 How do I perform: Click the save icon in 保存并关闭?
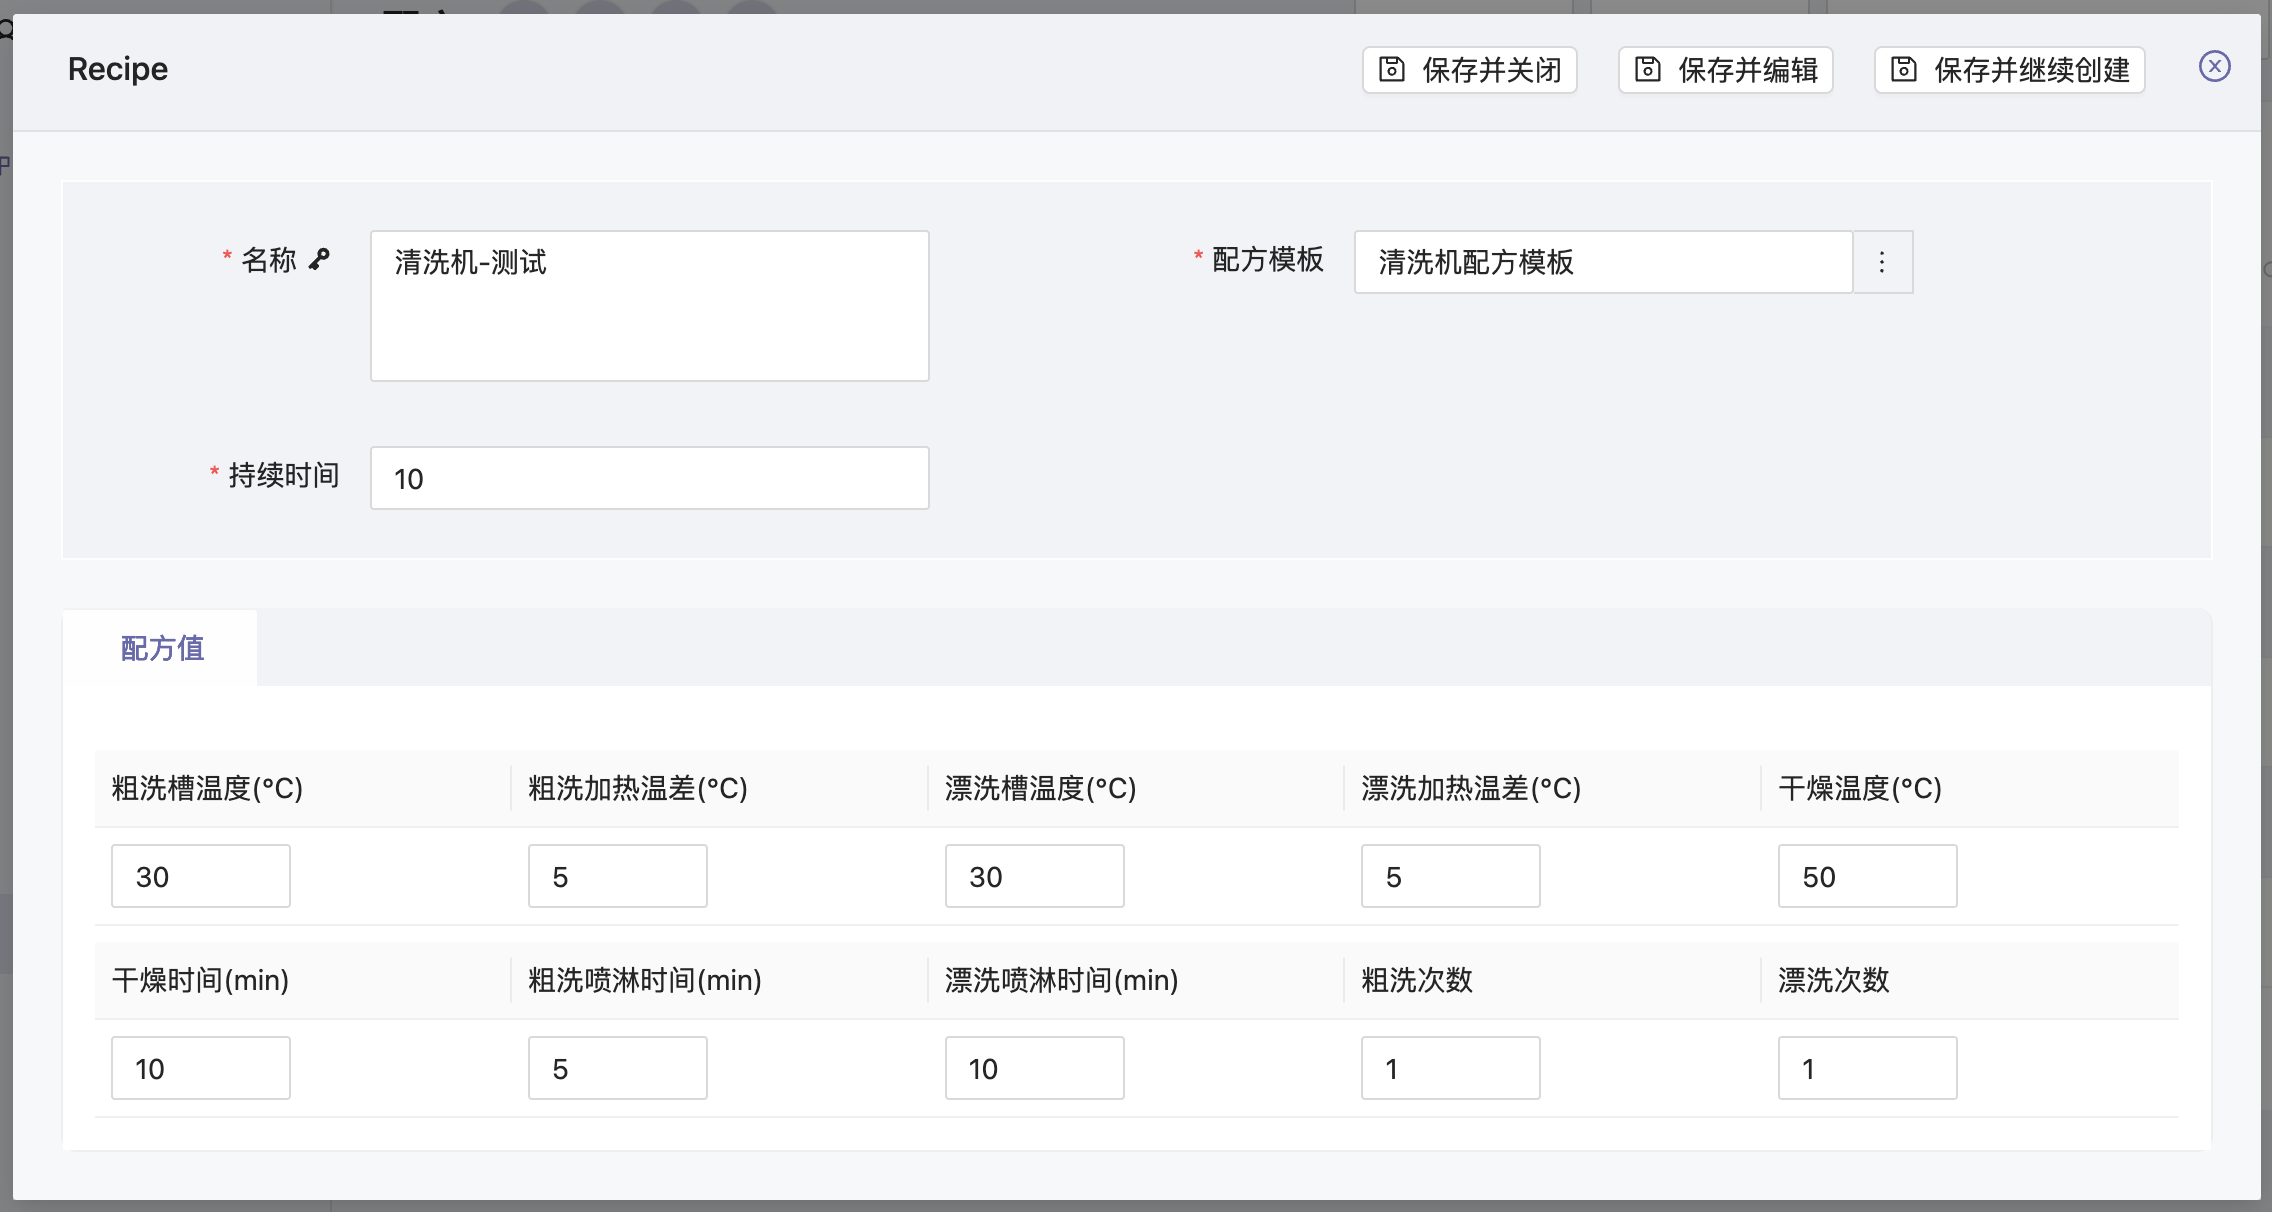coord(1392,69)
